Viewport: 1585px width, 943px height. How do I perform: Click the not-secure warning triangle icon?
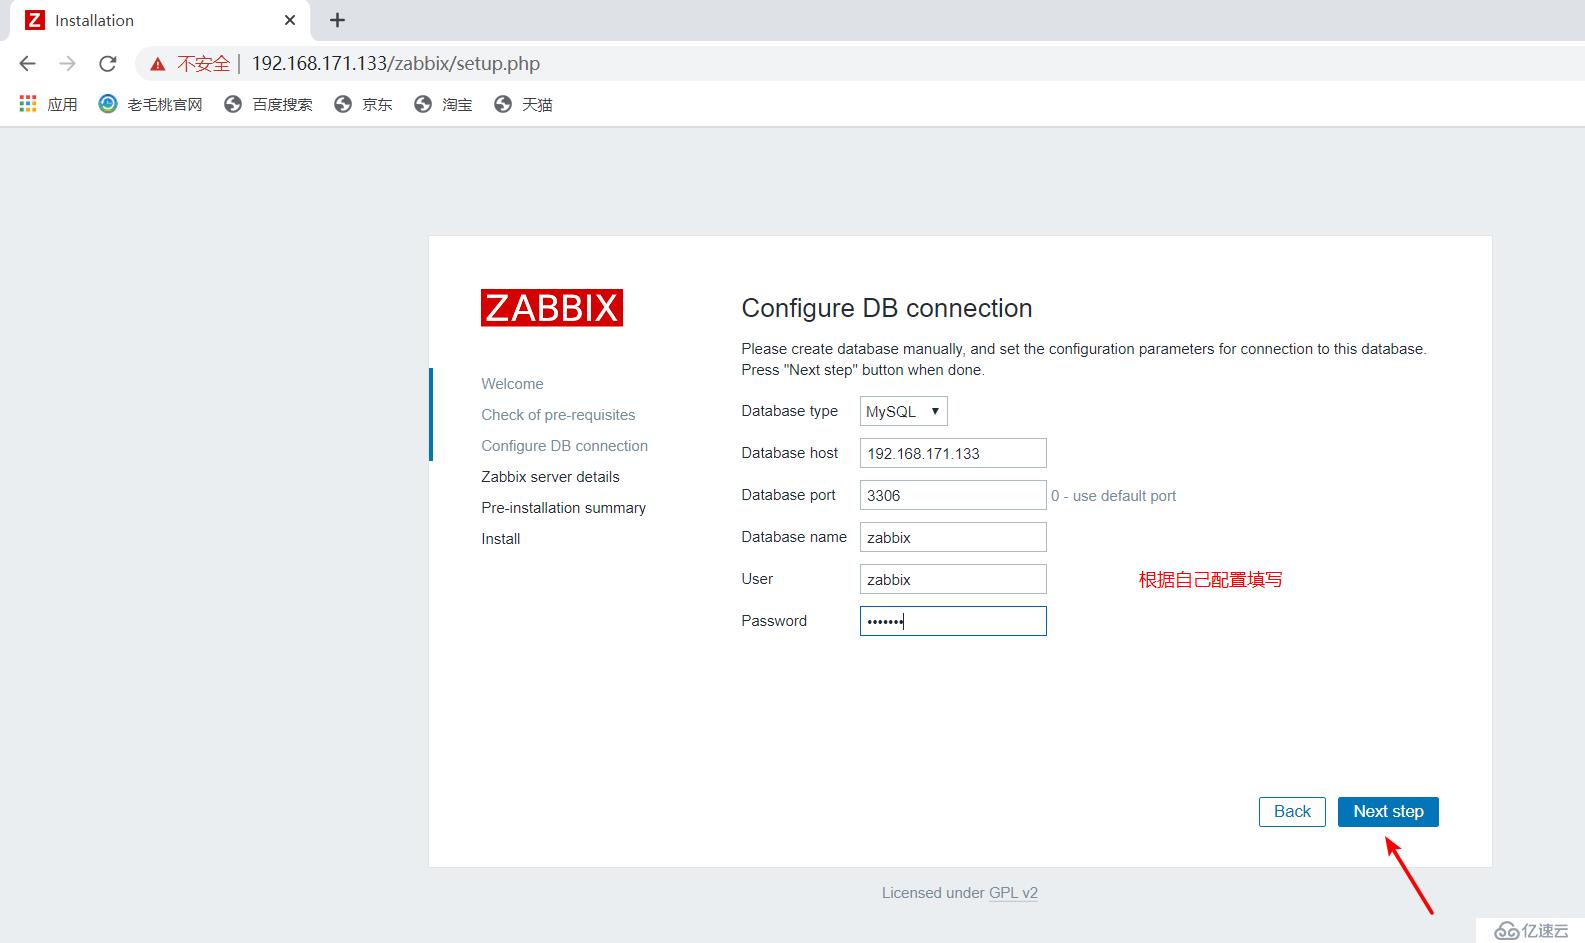click(158, 64)
